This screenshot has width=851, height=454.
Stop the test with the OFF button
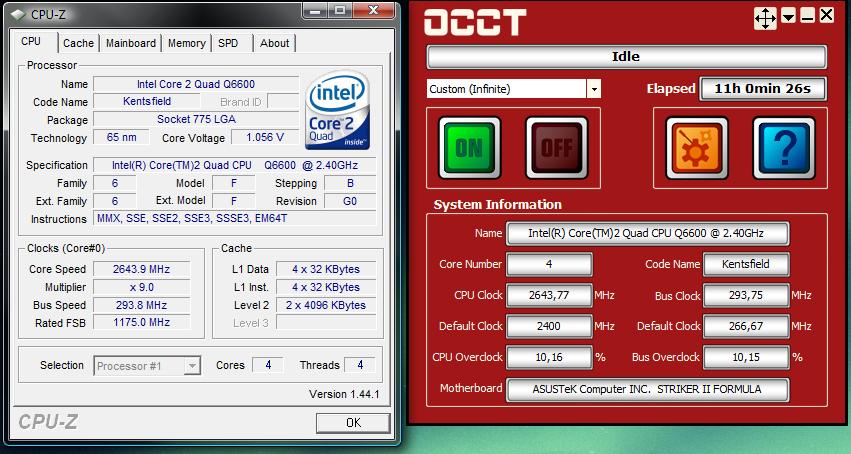(x=557, y=148)
